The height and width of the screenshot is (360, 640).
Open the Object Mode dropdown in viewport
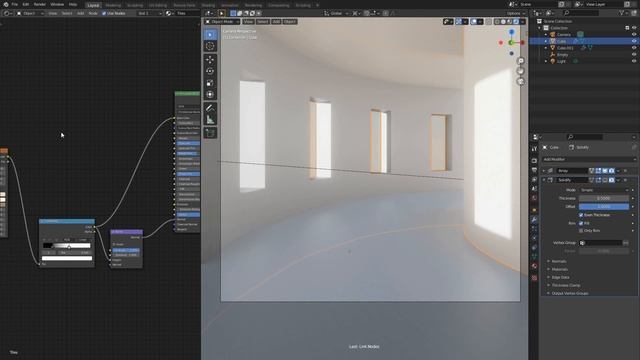(x=222, y=22)
